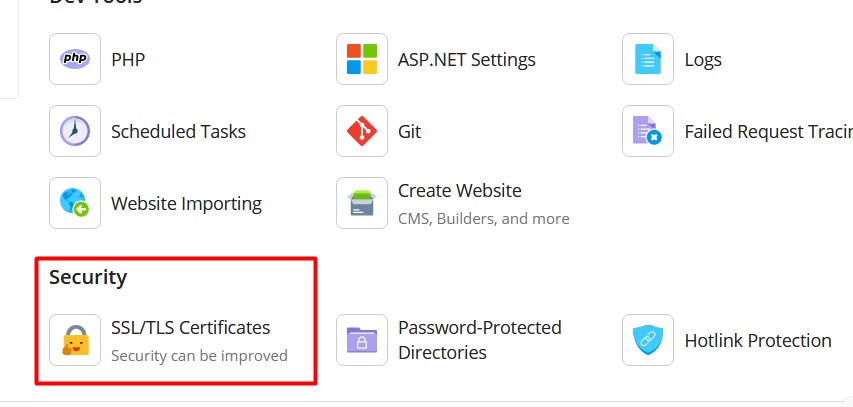Screen dimensions: 853x407
Task: Click the red Git icon
Action: (x=362, y=131)
